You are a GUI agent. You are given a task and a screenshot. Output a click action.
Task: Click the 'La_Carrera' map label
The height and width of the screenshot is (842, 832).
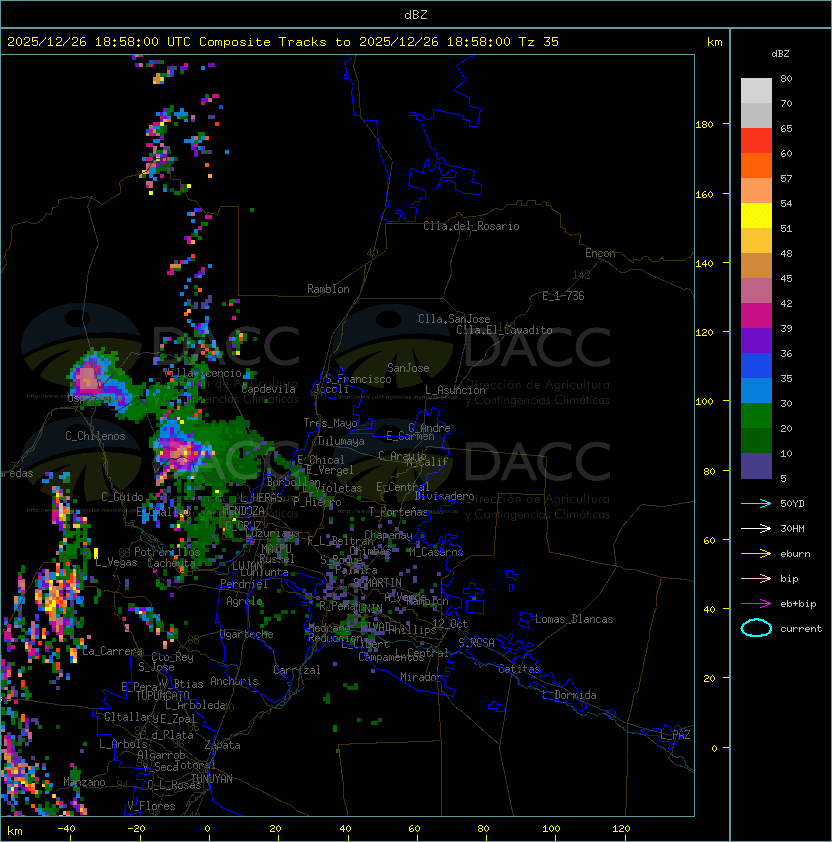click(112, 651)
